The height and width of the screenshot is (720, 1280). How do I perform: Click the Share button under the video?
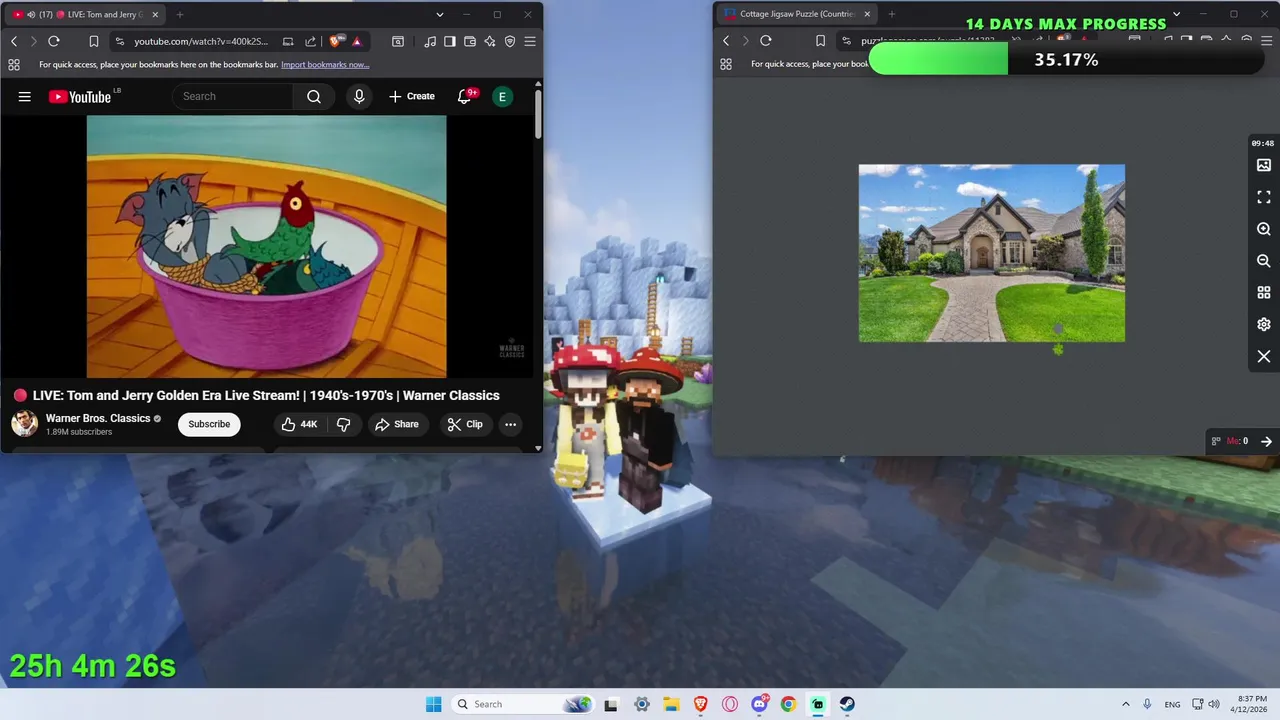(397, 424)
